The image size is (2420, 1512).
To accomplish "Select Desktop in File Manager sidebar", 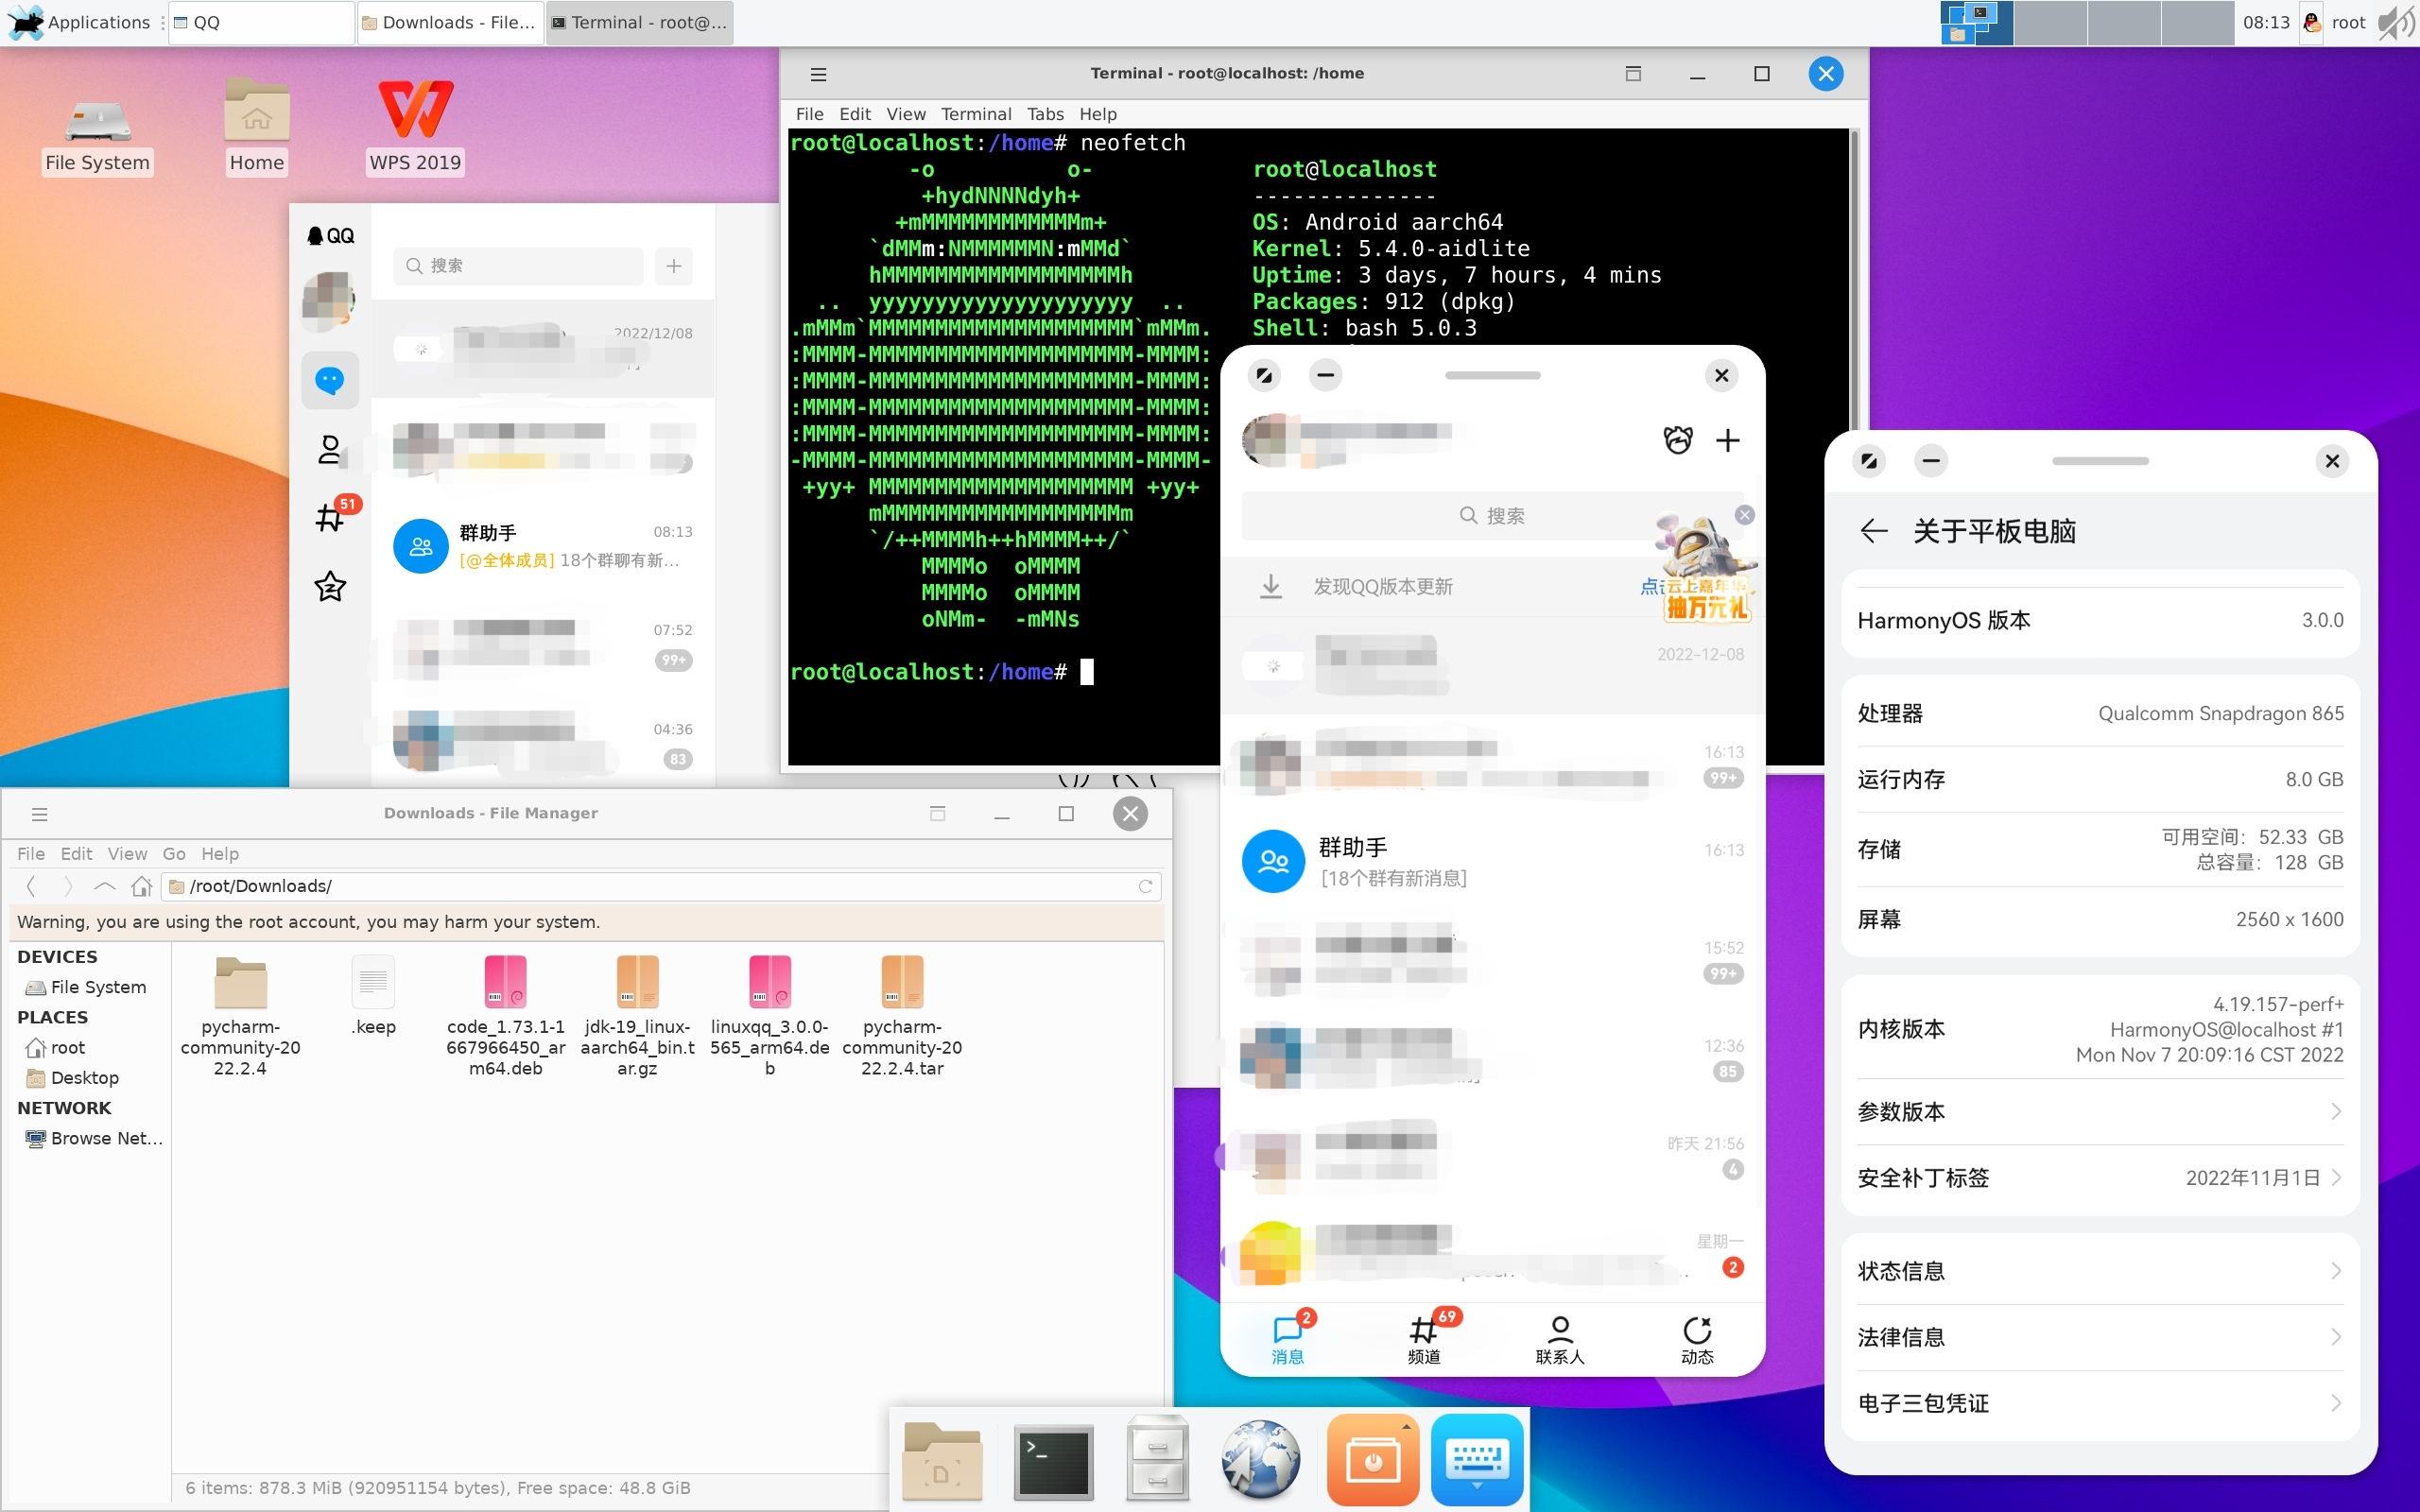I will pyautogui.click(x=73, y=1077).
